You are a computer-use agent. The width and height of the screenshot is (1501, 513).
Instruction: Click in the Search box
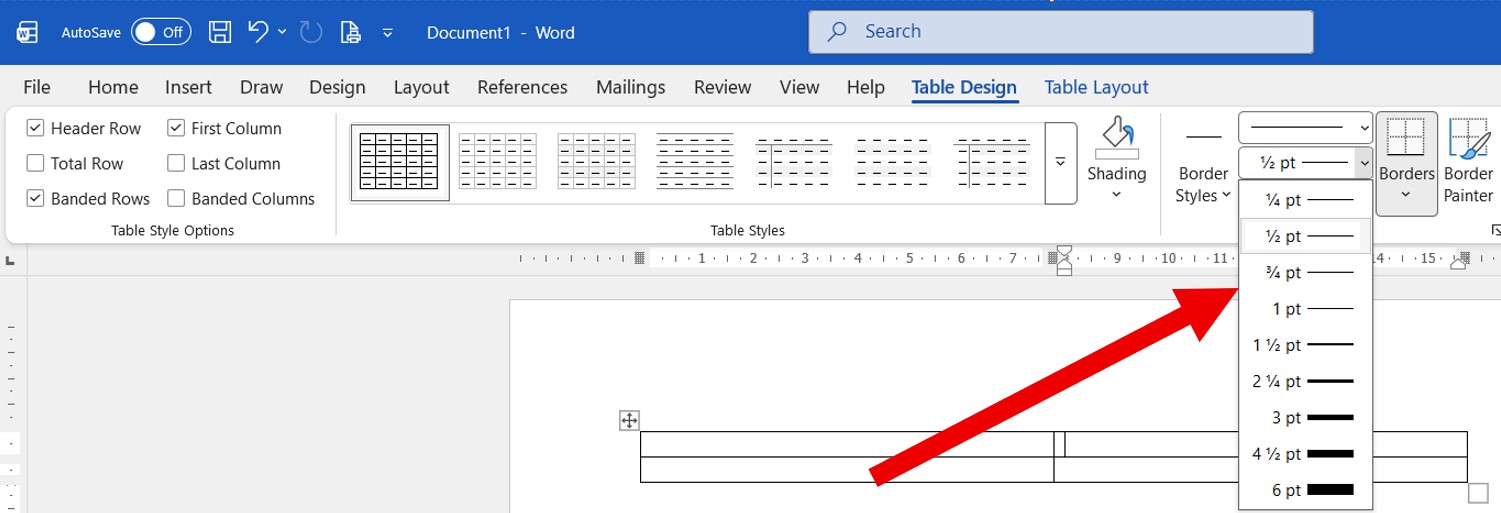click(1060, 31)
